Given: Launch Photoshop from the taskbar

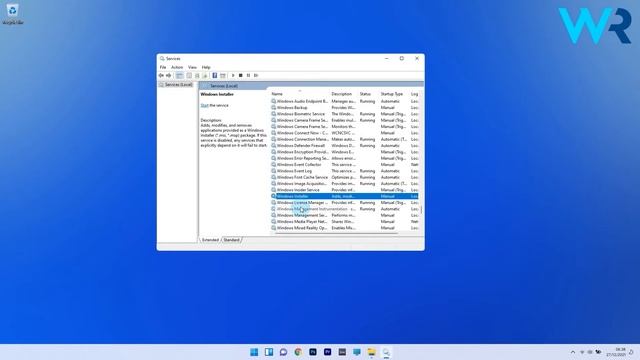Looking at the screenshot, I should (313, 352).
